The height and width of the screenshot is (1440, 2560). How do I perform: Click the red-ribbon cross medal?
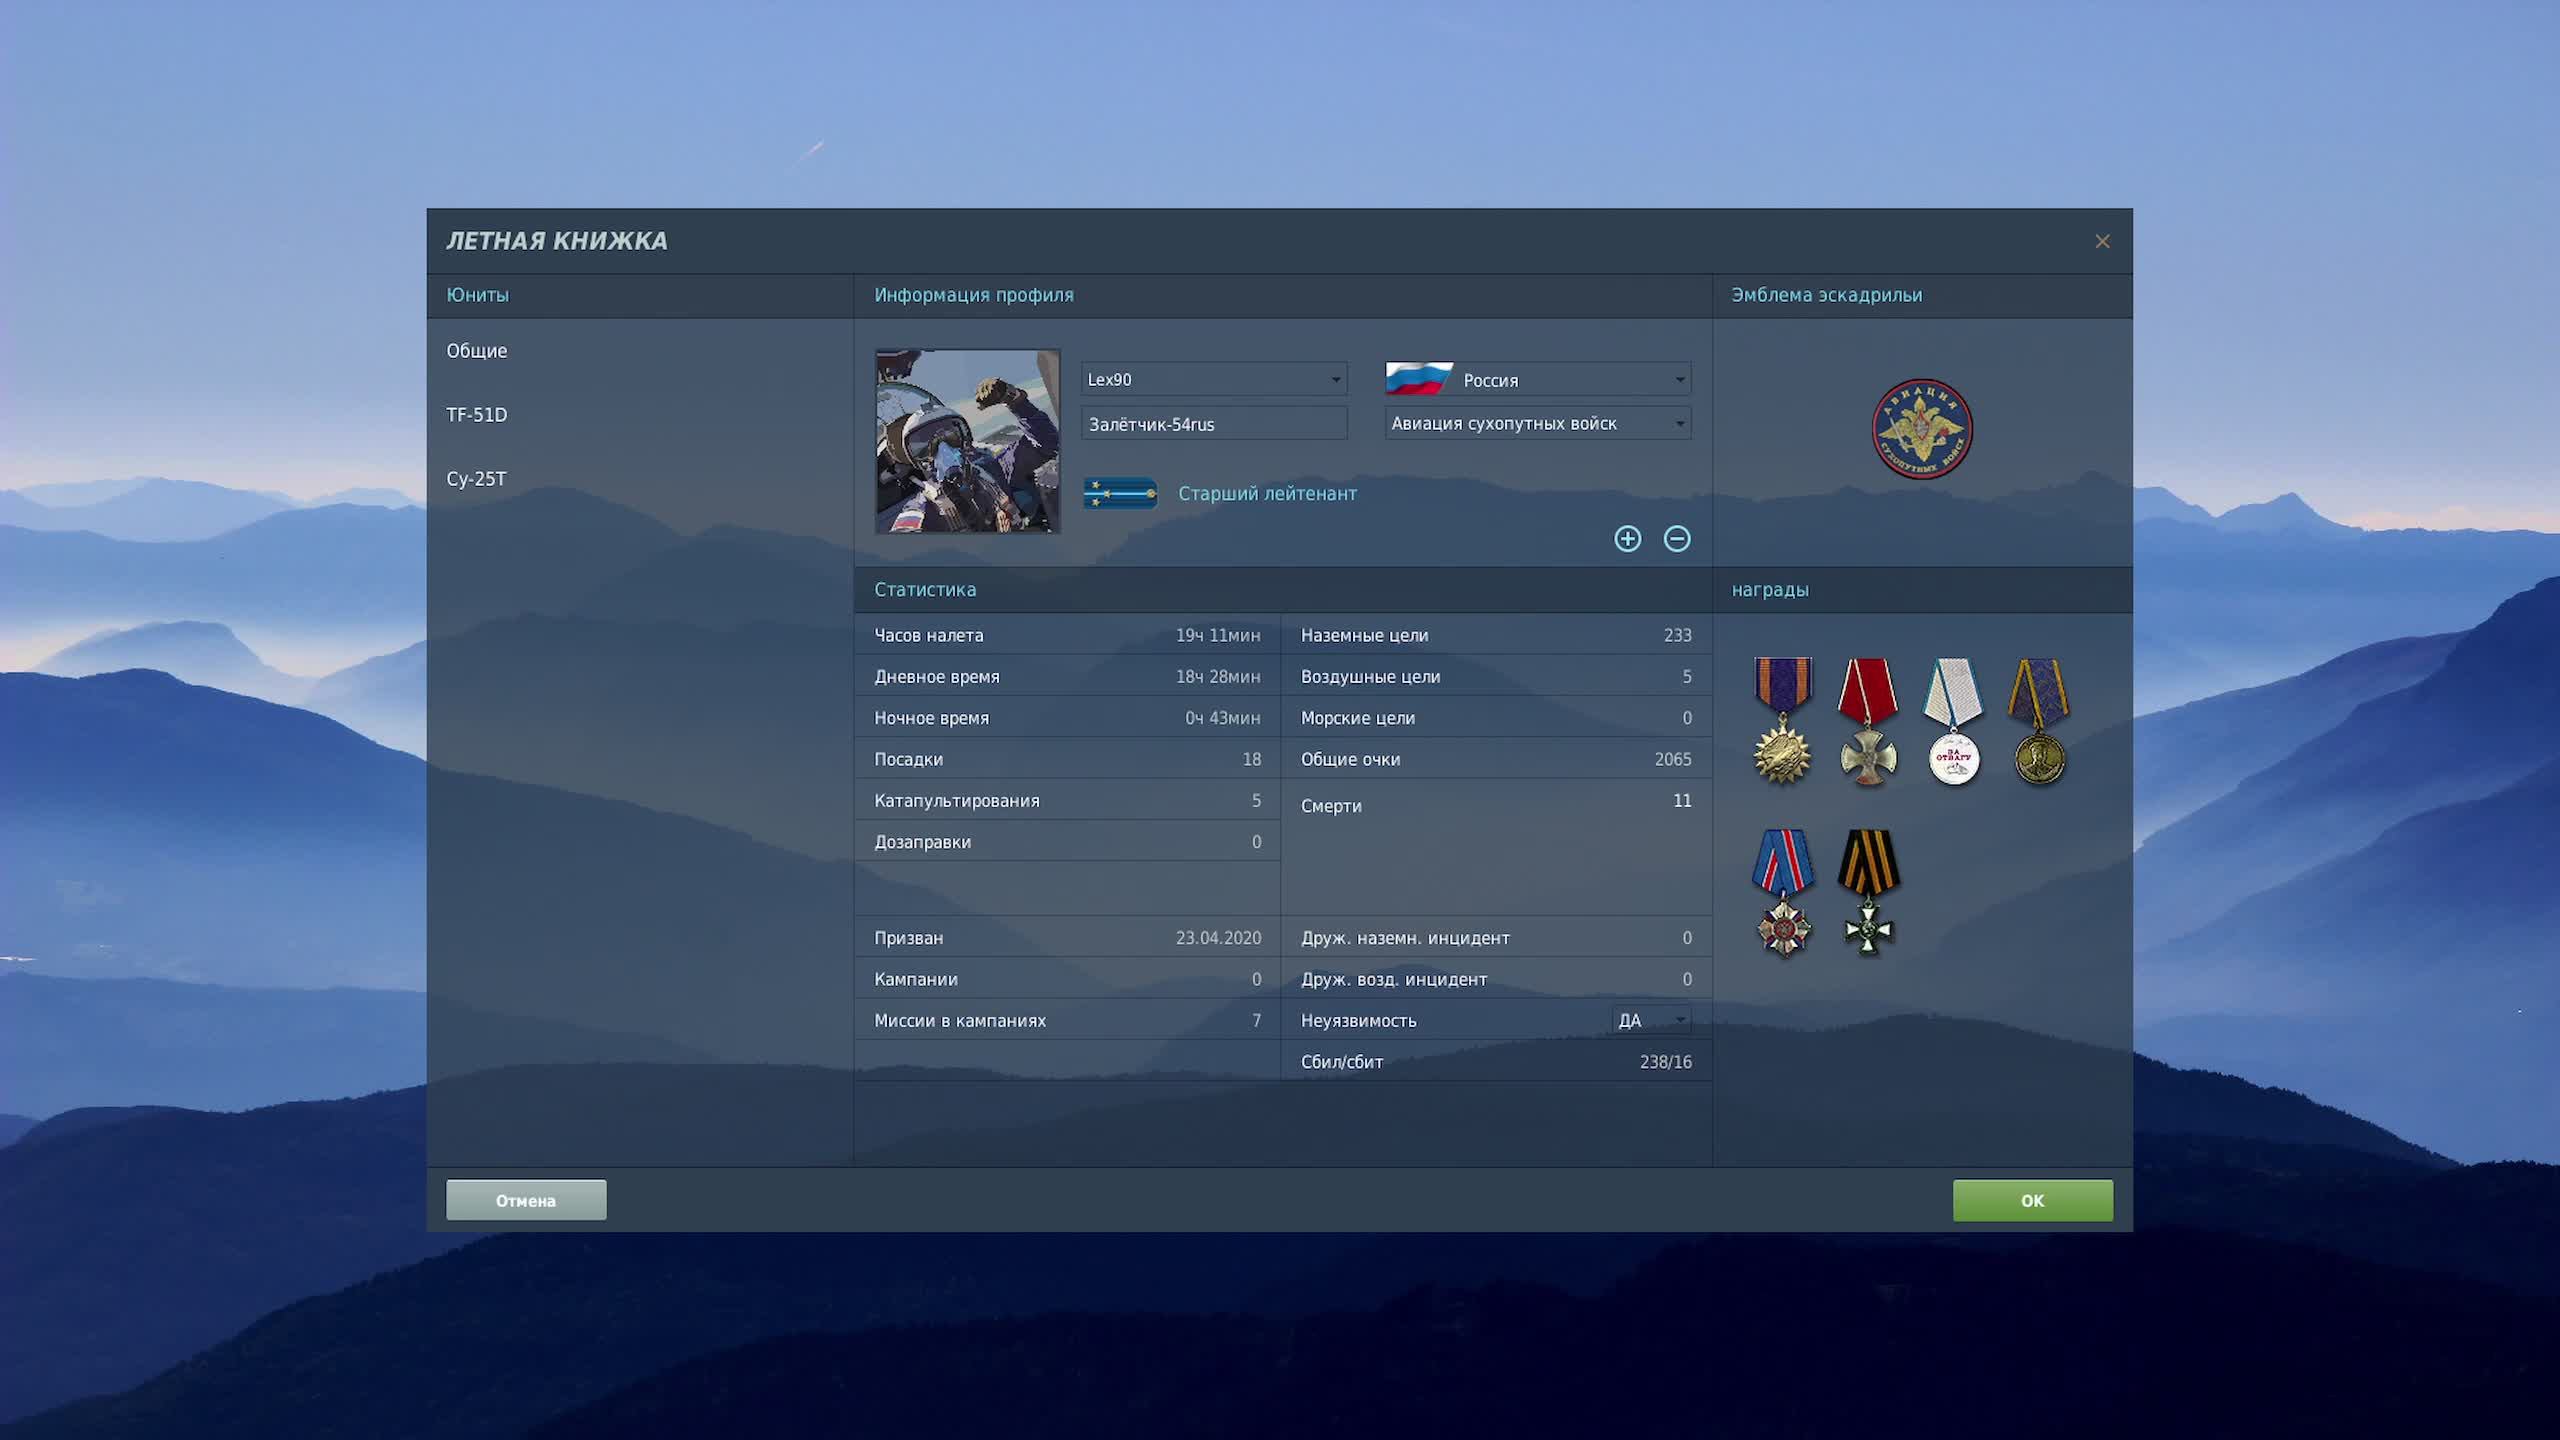(1867, 721)
